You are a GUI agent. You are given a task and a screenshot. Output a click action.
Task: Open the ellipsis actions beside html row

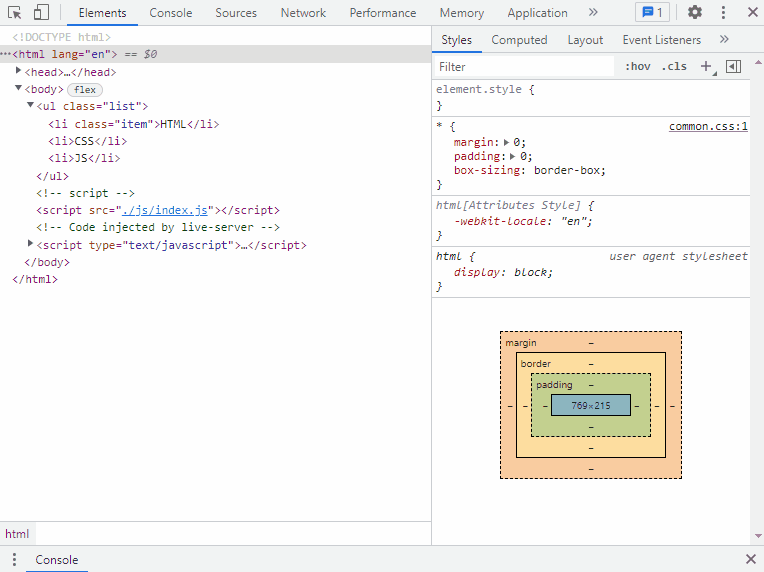pos(5,54)
